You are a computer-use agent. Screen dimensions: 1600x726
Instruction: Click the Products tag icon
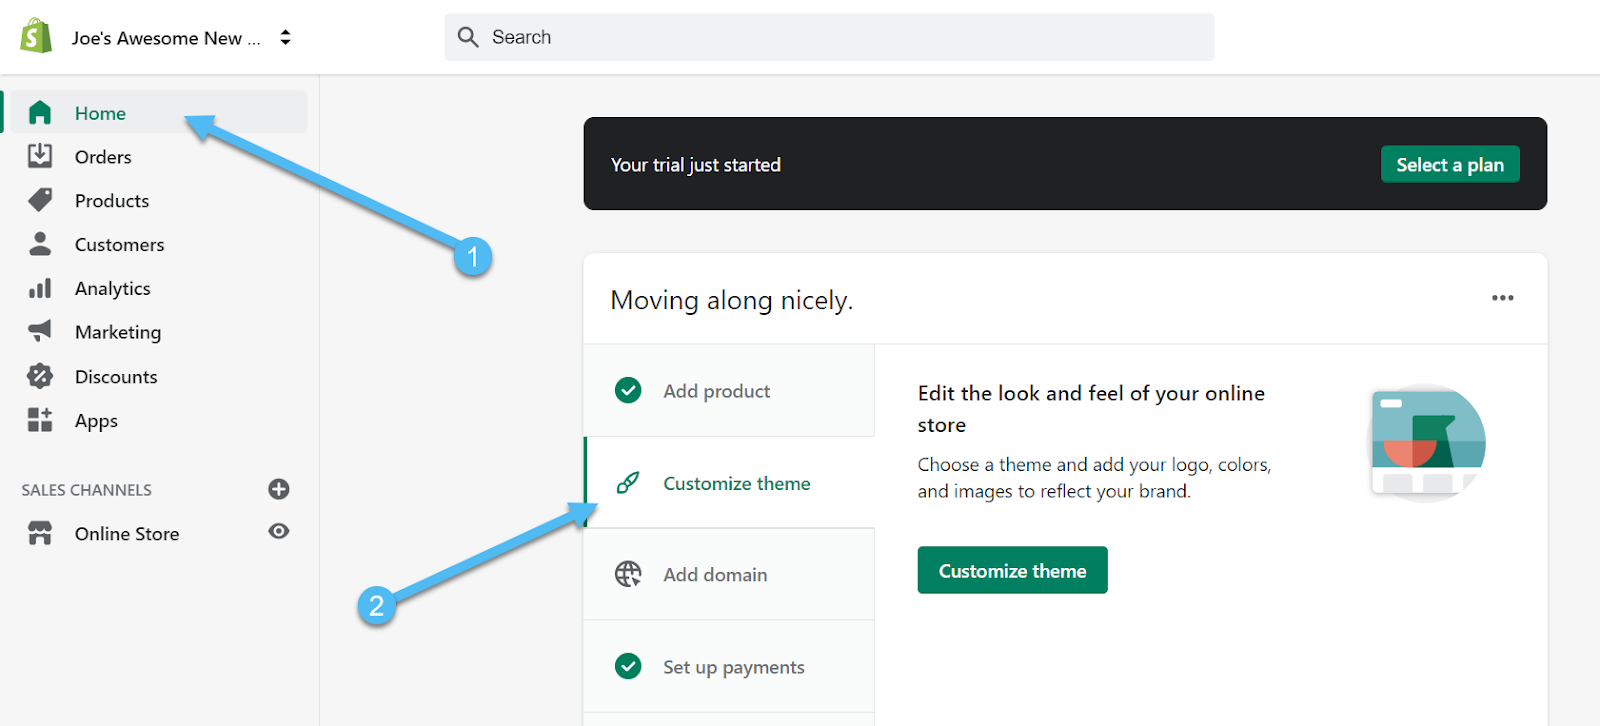(x=40, y=200)
